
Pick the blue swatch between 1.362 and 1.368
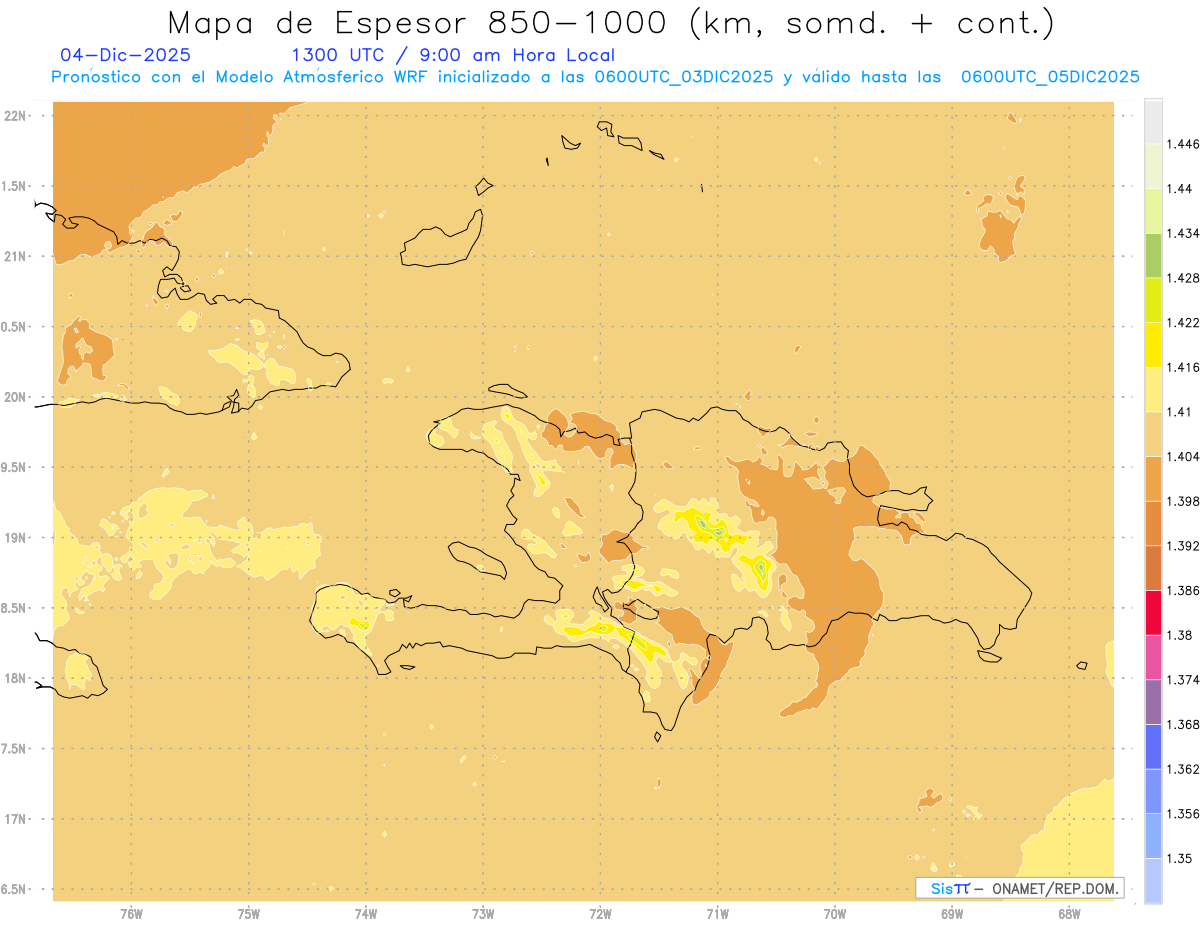(x=1153, y=747)
